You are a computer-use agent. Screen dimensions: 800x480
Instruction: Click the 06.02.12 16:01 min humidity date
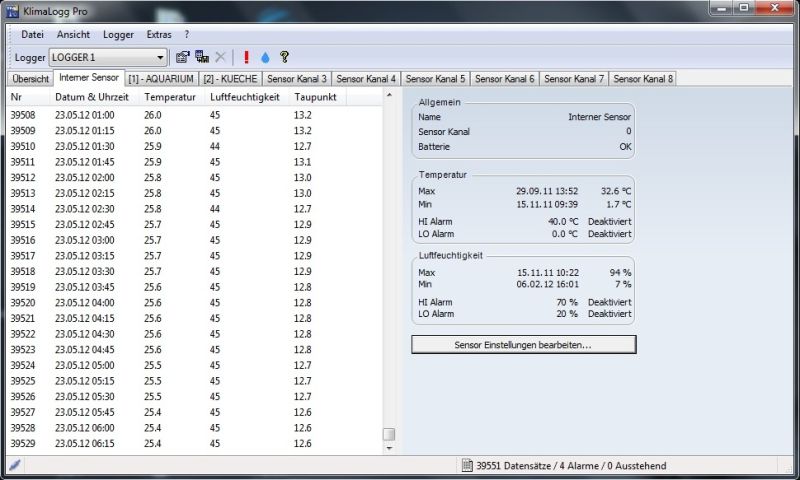[547, 285]
